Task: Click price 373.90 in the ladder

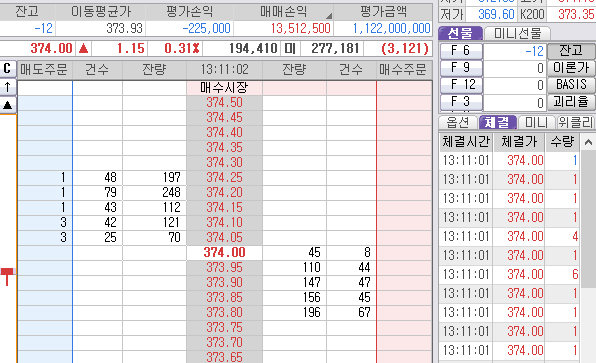Action: tap(224, 282)
